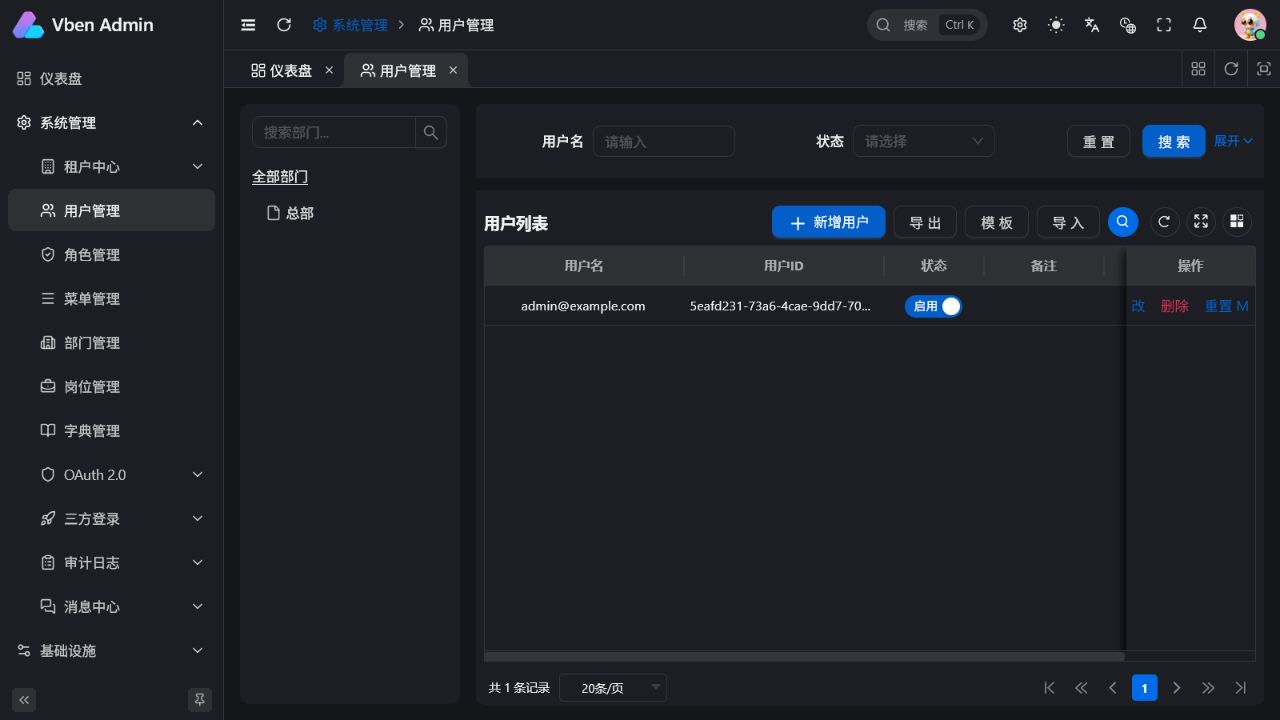Go to 部门管理 in the sidebar
This screenshot has height=720, width=1280.
click(111, 343)
